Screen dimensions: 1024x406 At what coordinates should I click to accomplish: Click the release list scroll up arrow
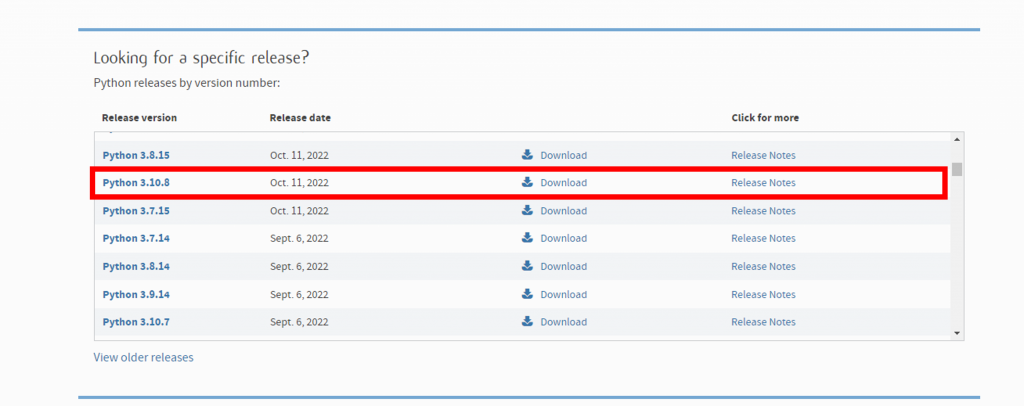pyautogui.click(x=957, y=139)
